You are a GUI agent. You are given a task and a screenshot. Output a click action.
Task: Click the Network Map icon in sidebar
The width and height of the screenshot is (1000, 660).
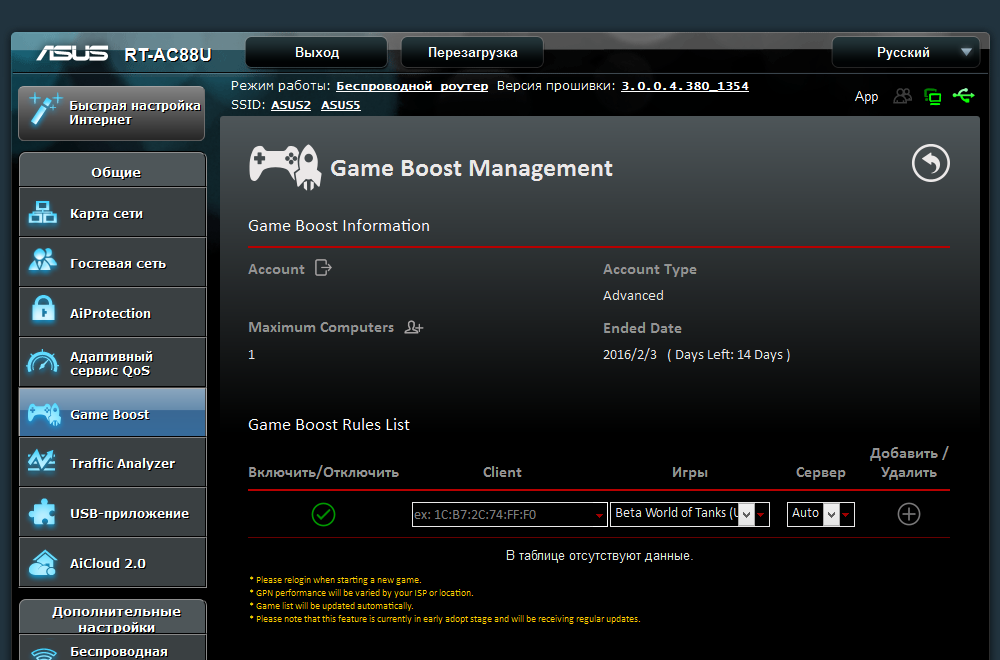point(43,212)
